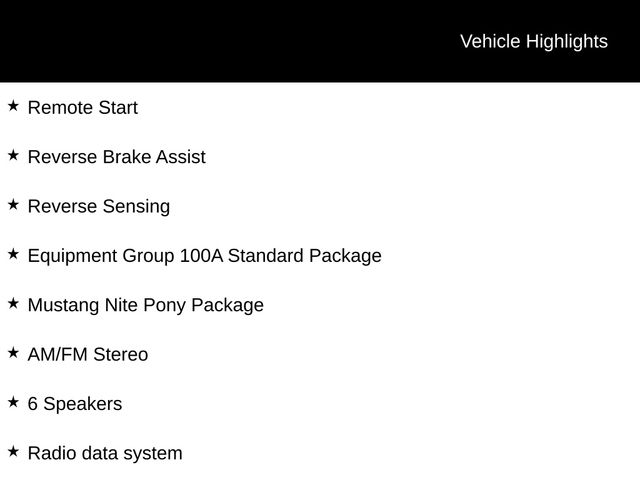The height and width of the screenshot is (480, 640).
Task: Select the star beside Mustang Nite Pony Package
Action: pos(13,303)
